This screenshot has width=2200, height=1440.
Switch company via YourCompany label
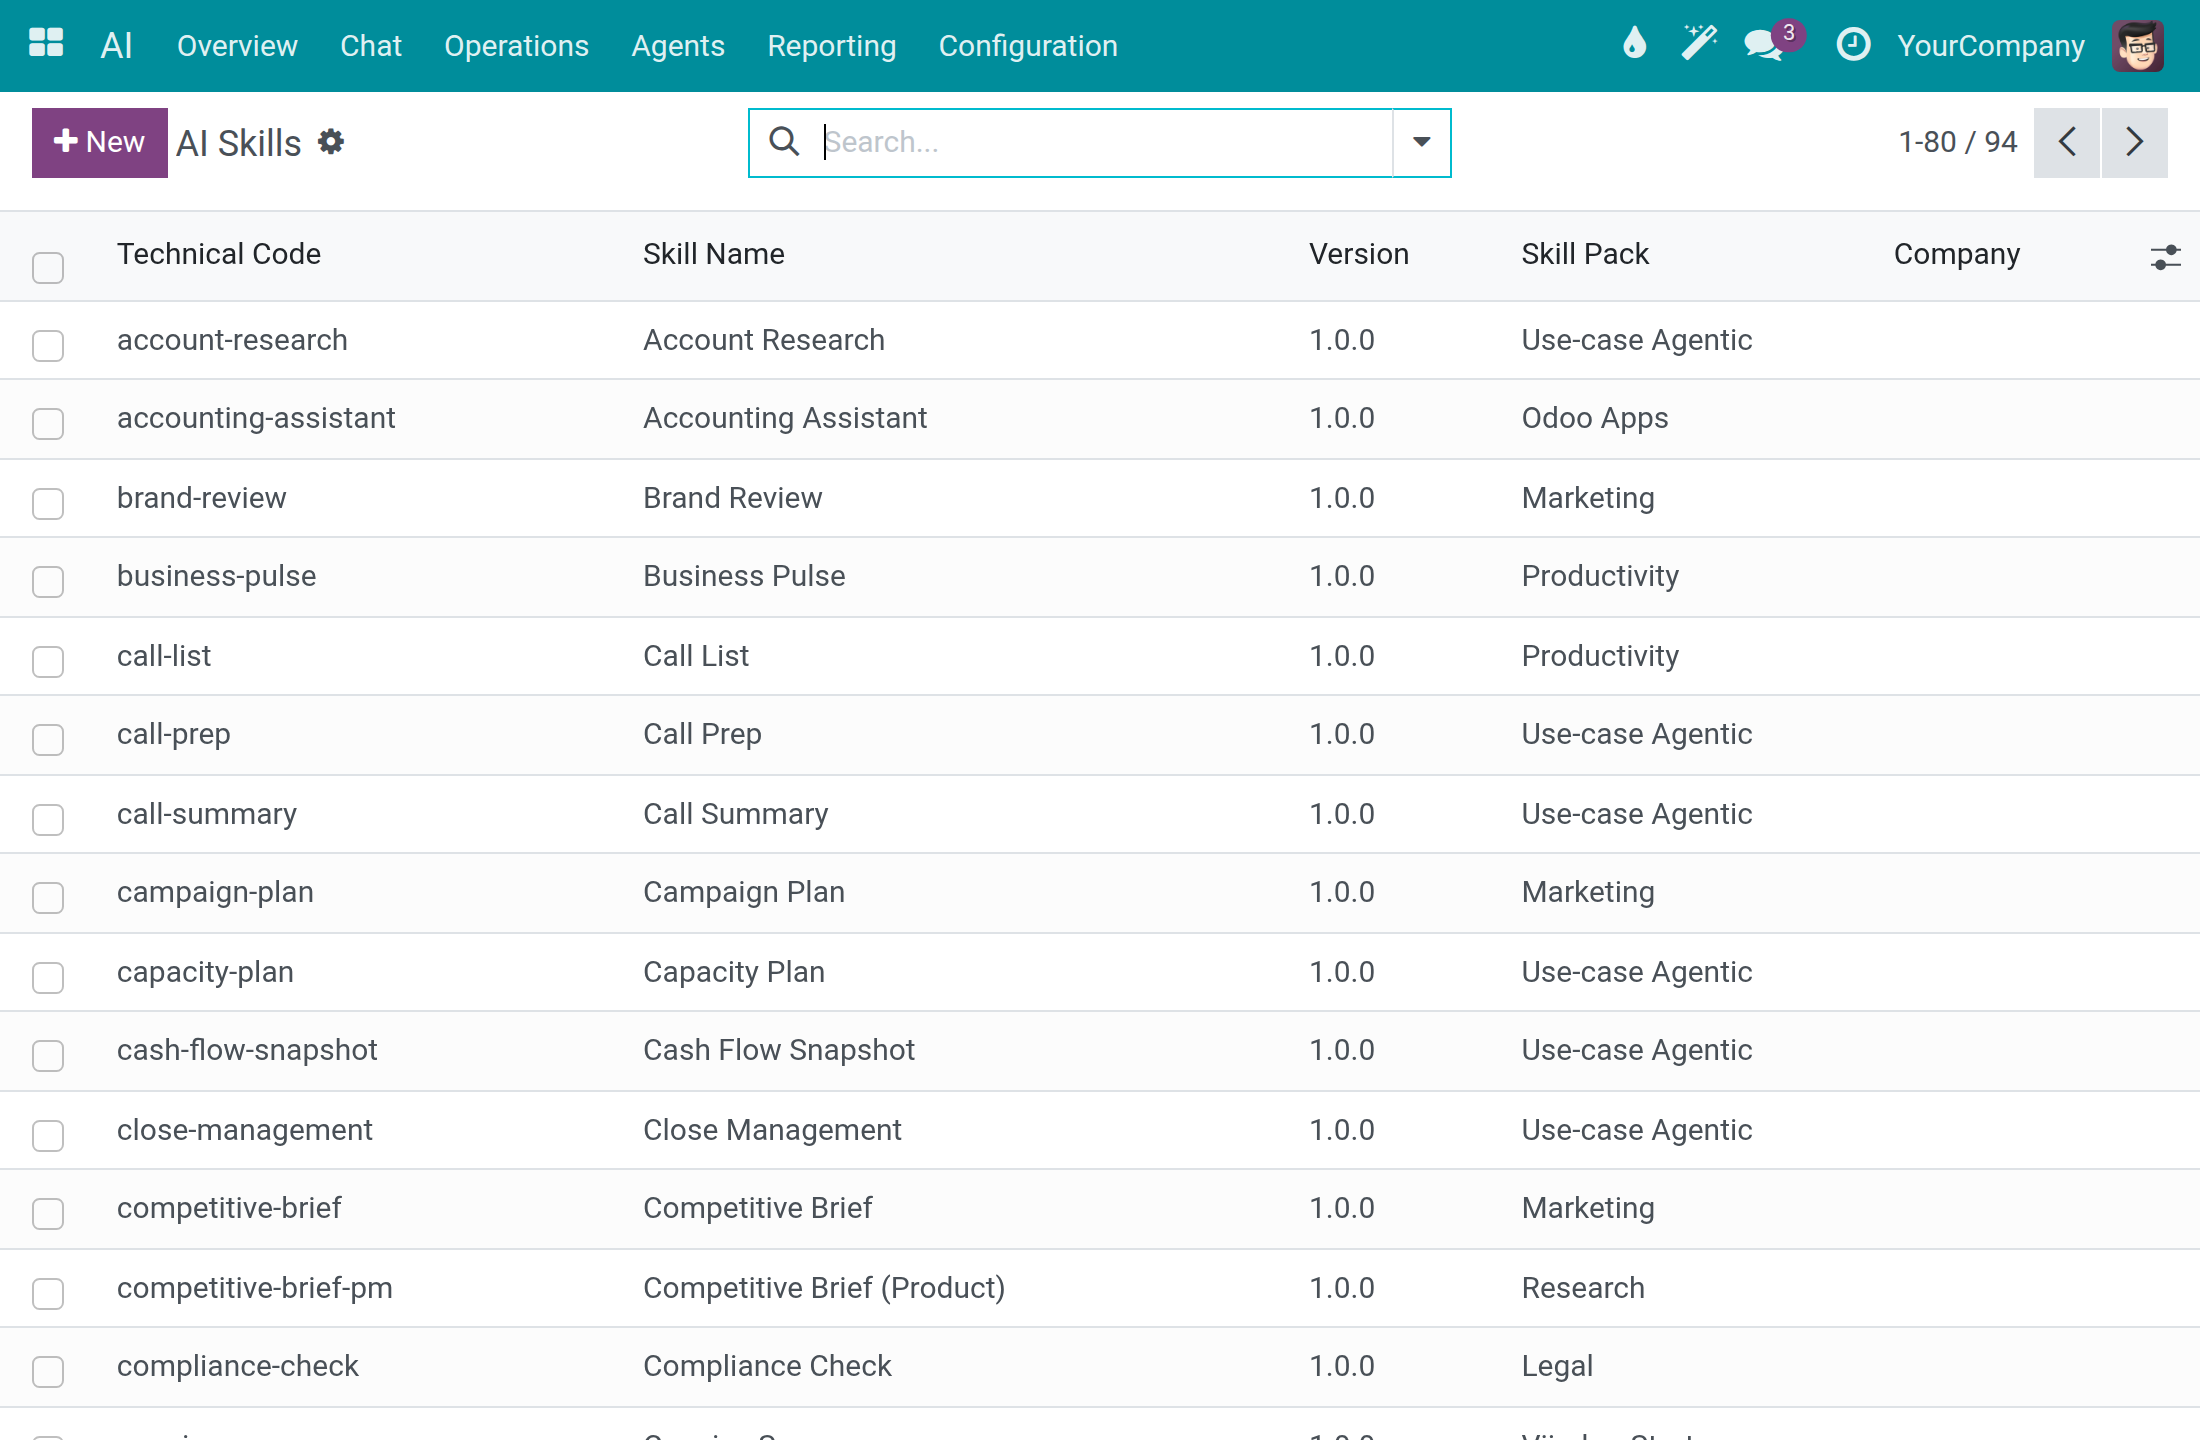pyautogui.click(x=1991, y=46)
